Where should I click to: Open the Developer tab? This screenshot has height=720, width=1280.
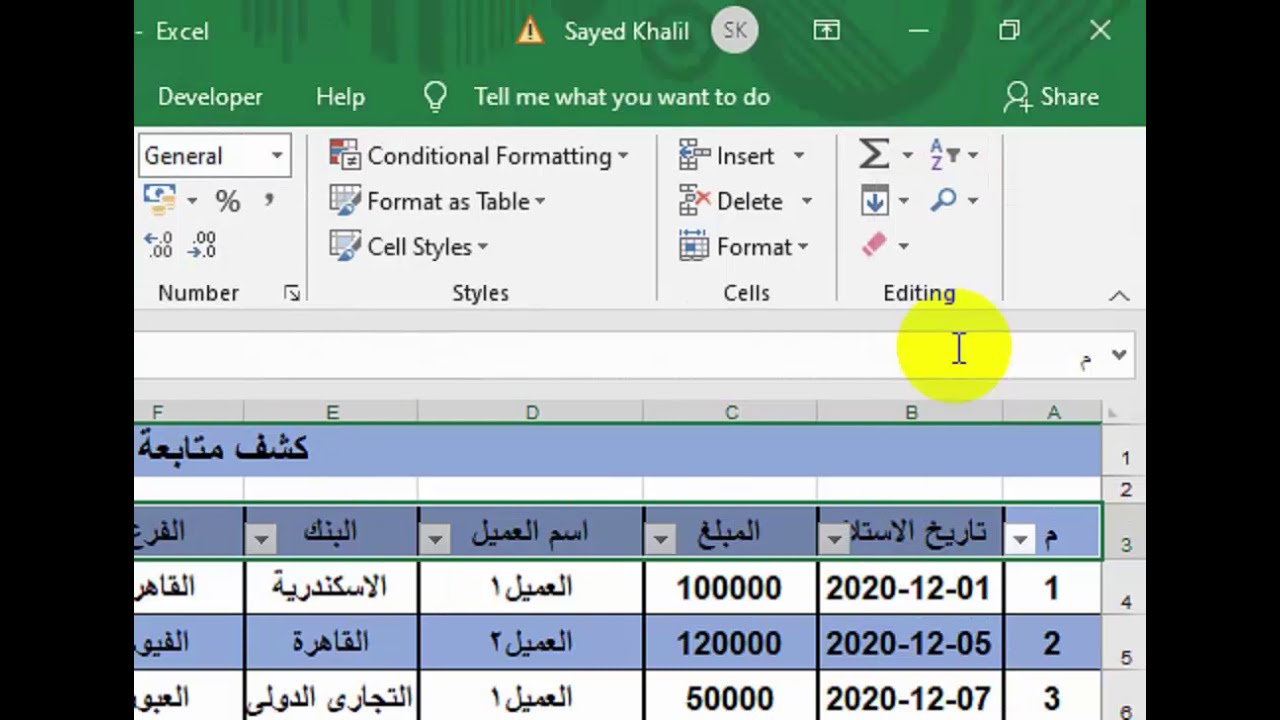(x=210, y=97)
